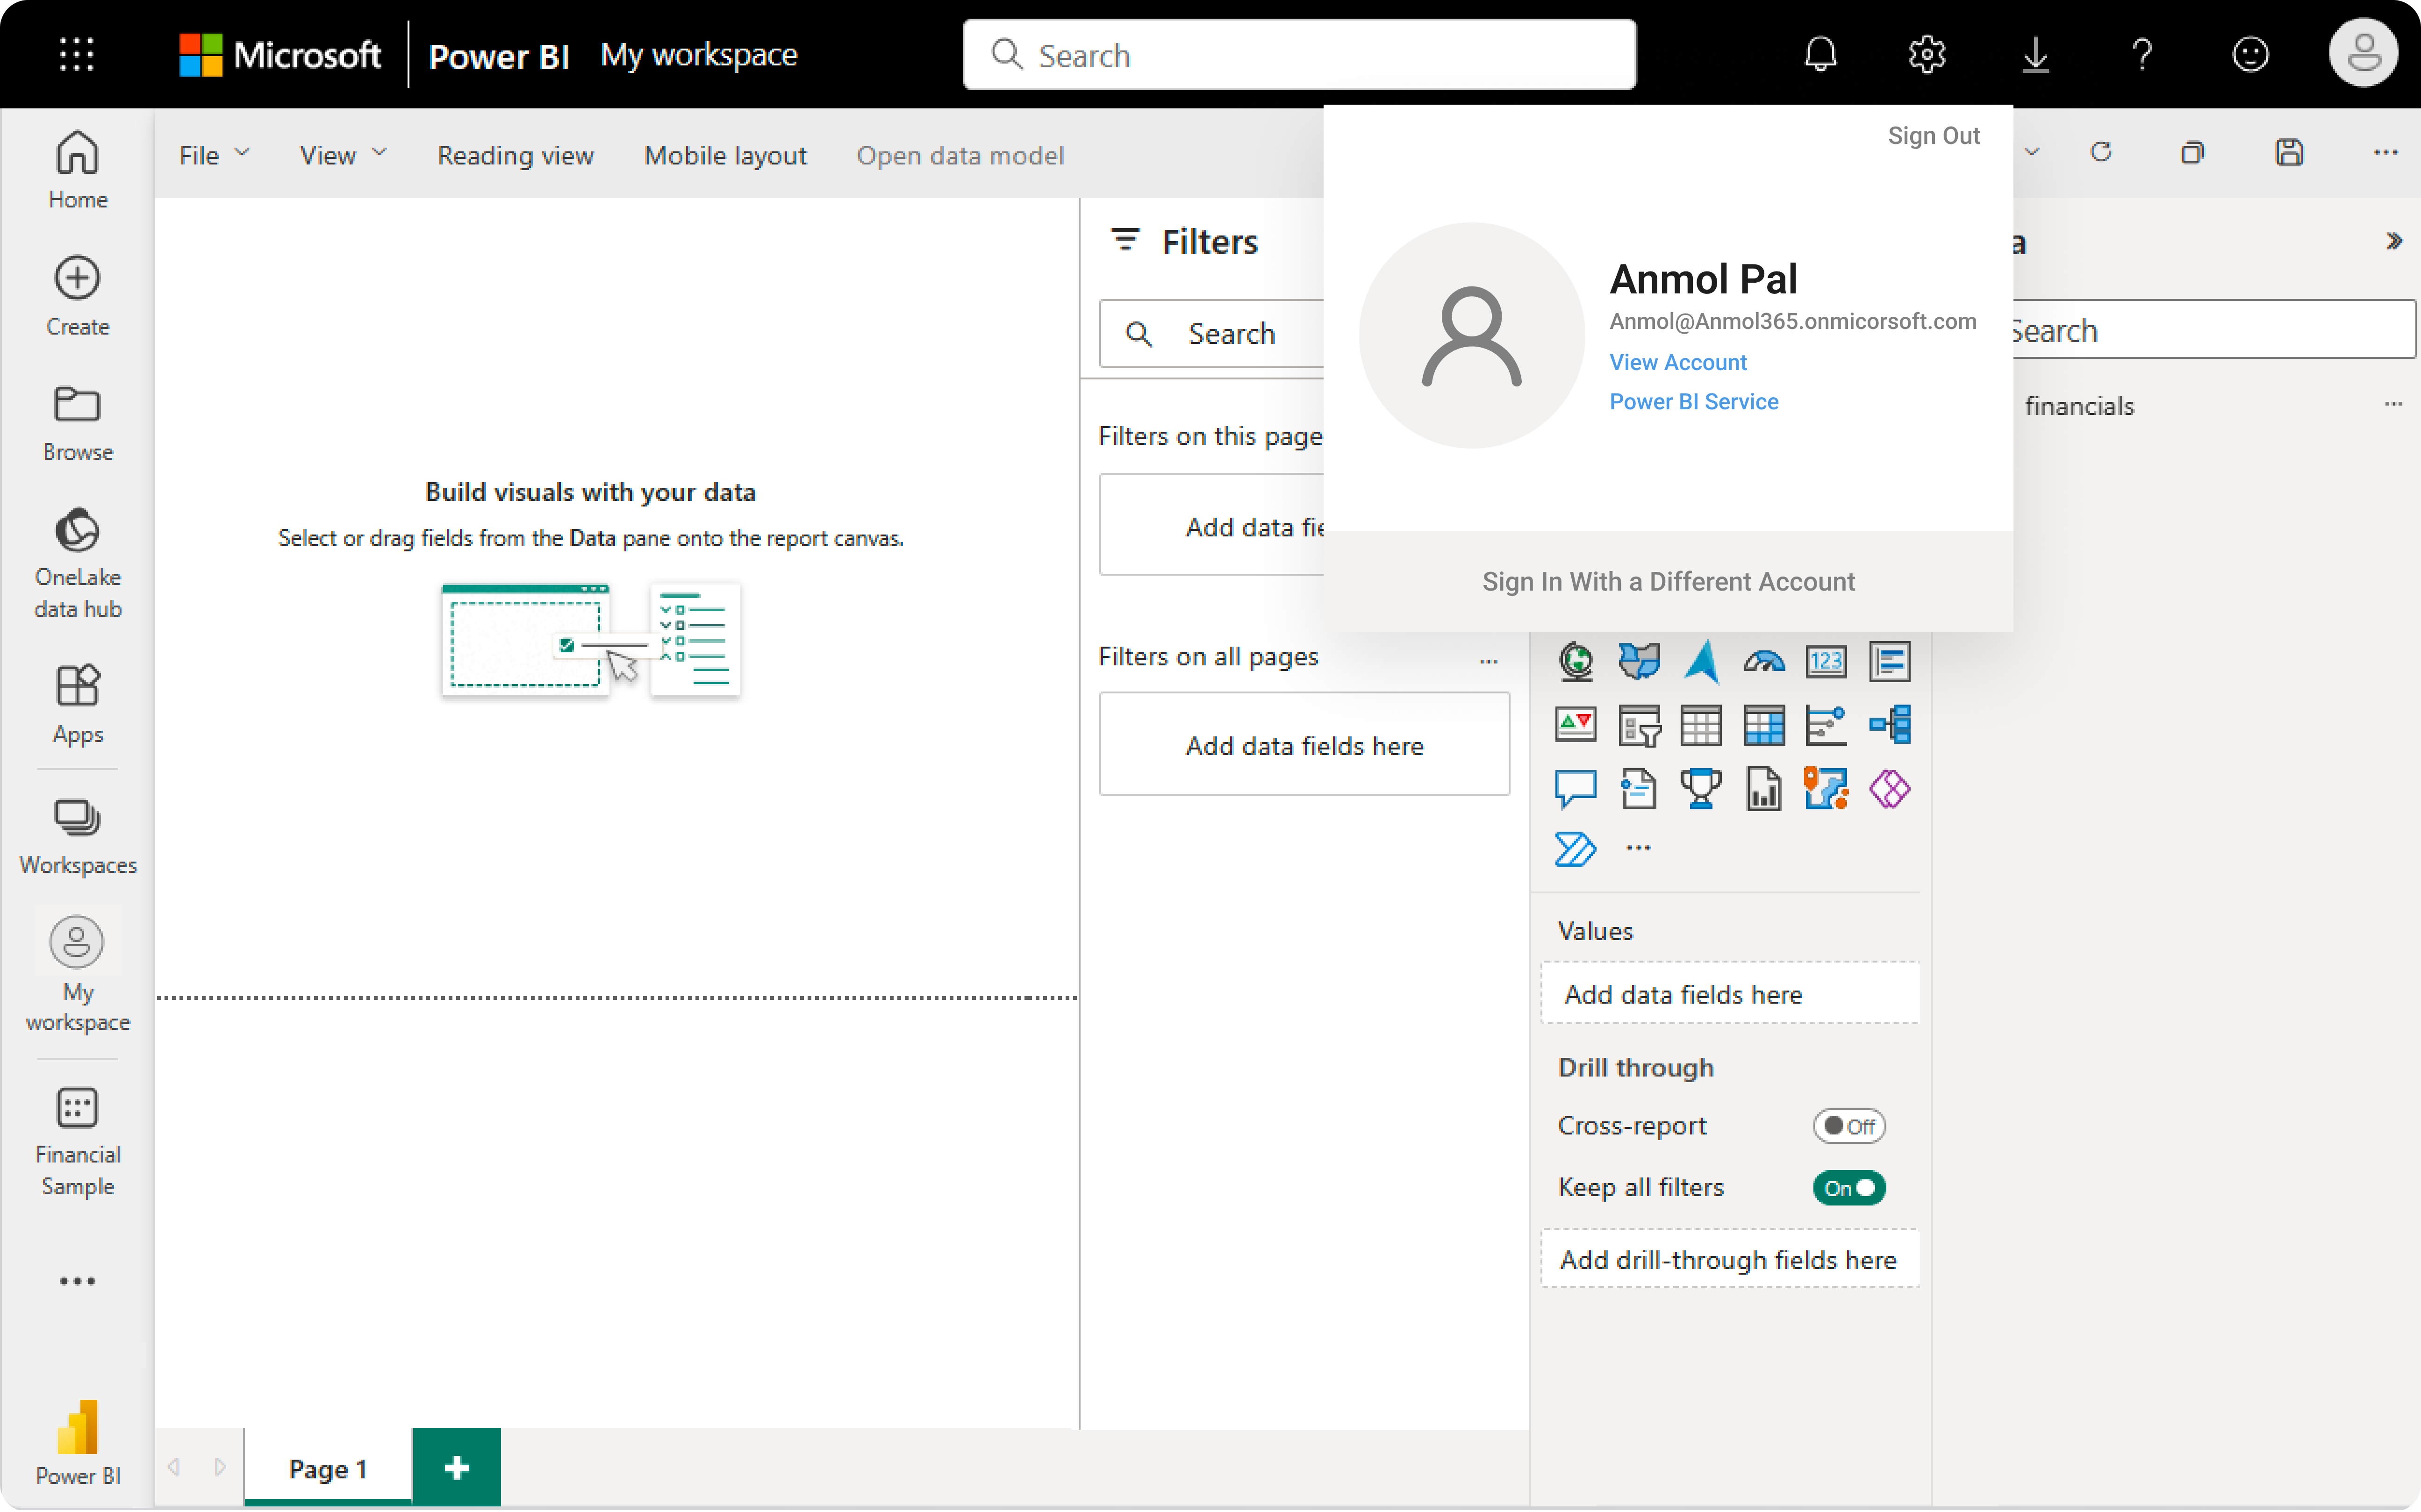2421x1512 pixels.
Task: Open the File dropdown menu
Action: click(x=214, y=155)
